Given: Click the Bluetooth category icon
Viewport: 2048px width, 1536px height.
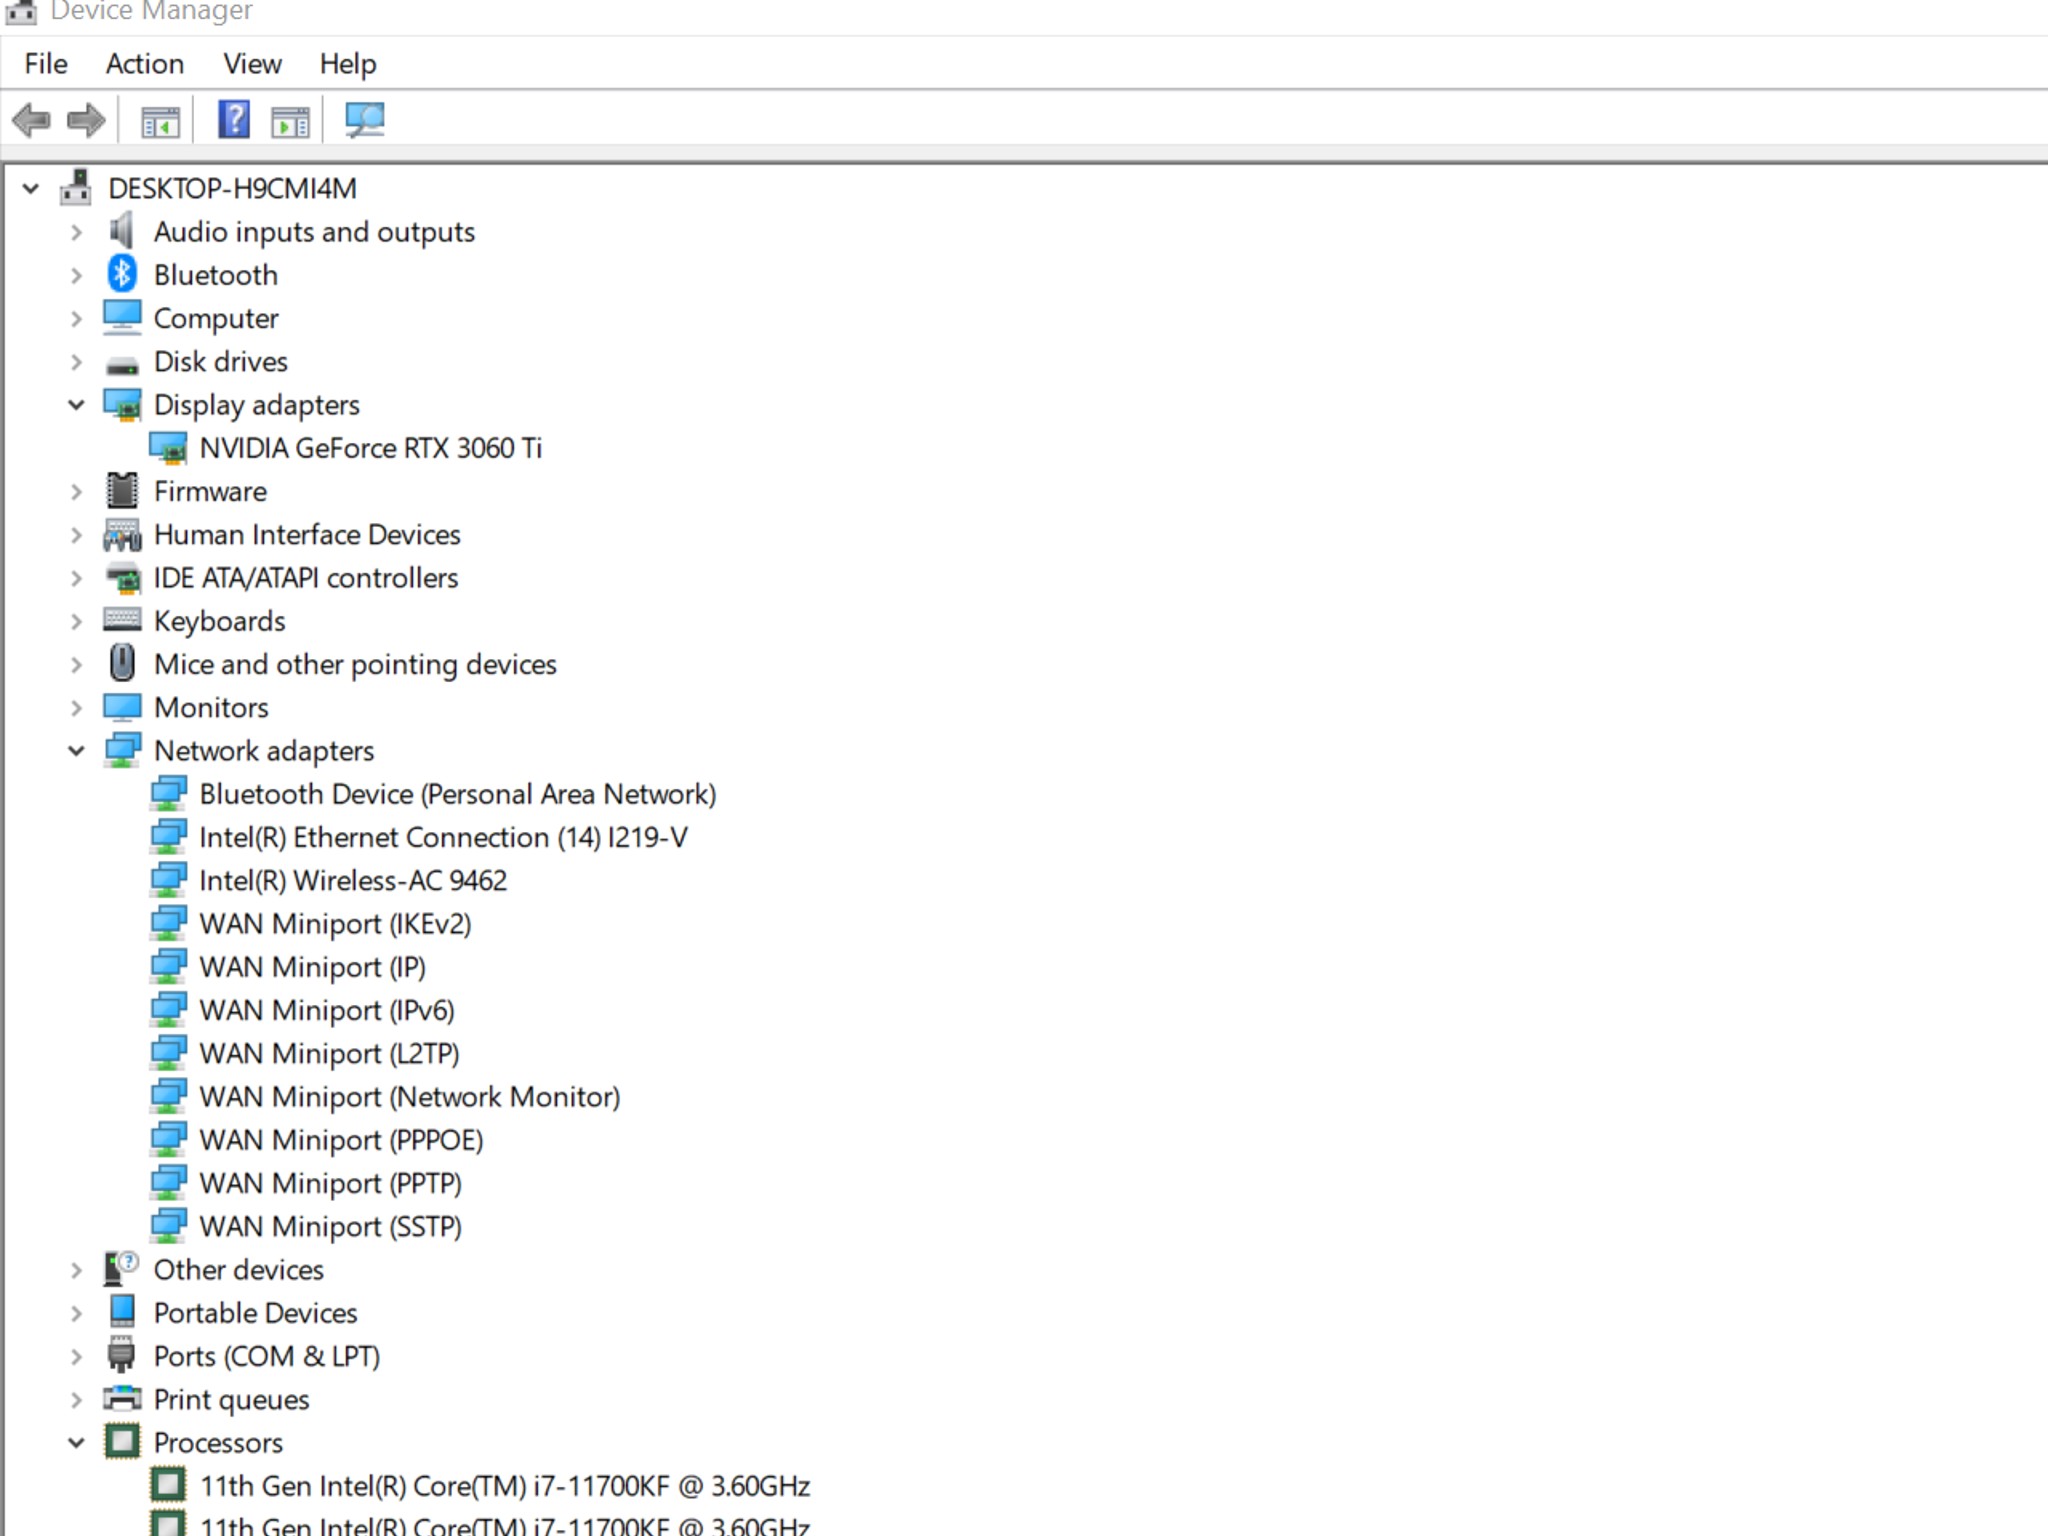Looking at the screenshot, I should click(x=122, y=274).
